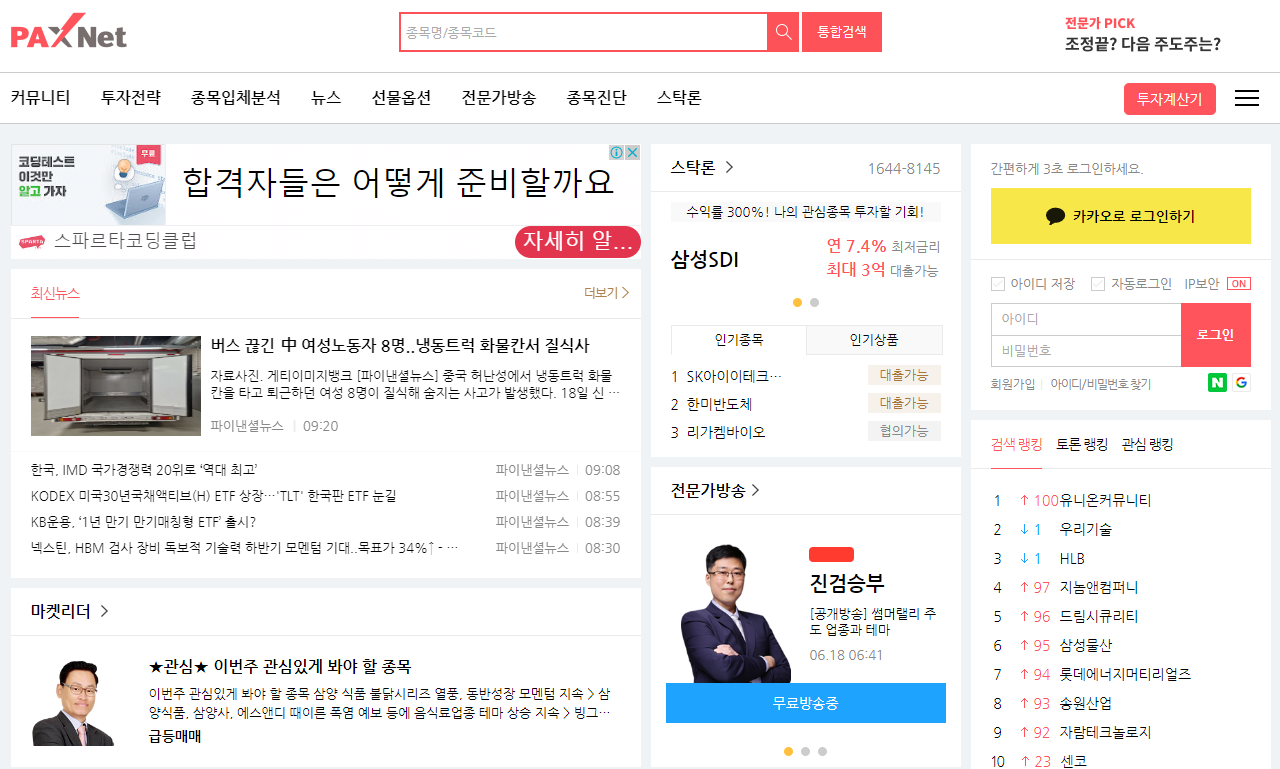Click the Naver login icon
Viewport: 1280px width, 769px height.
tap(1217, 382)
